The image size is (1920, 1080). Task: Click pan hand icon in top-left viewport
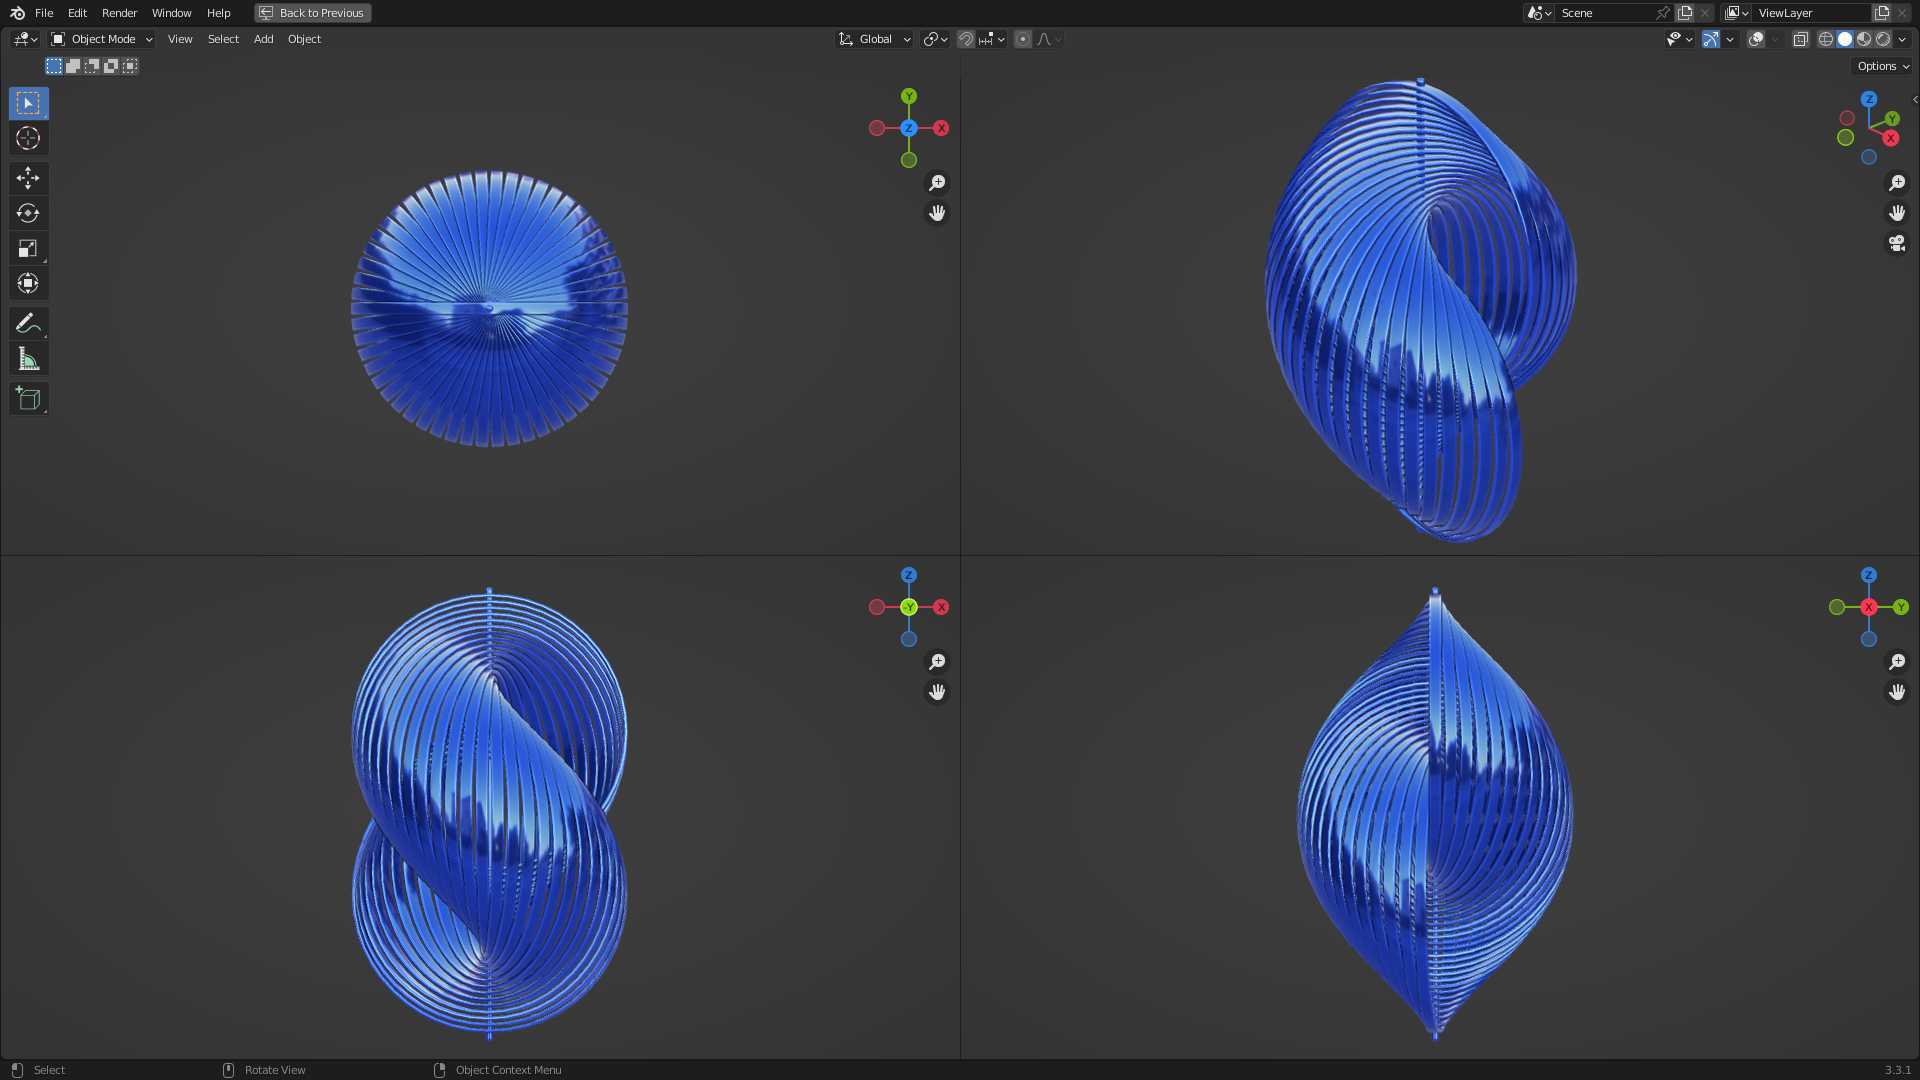(937, 213)
